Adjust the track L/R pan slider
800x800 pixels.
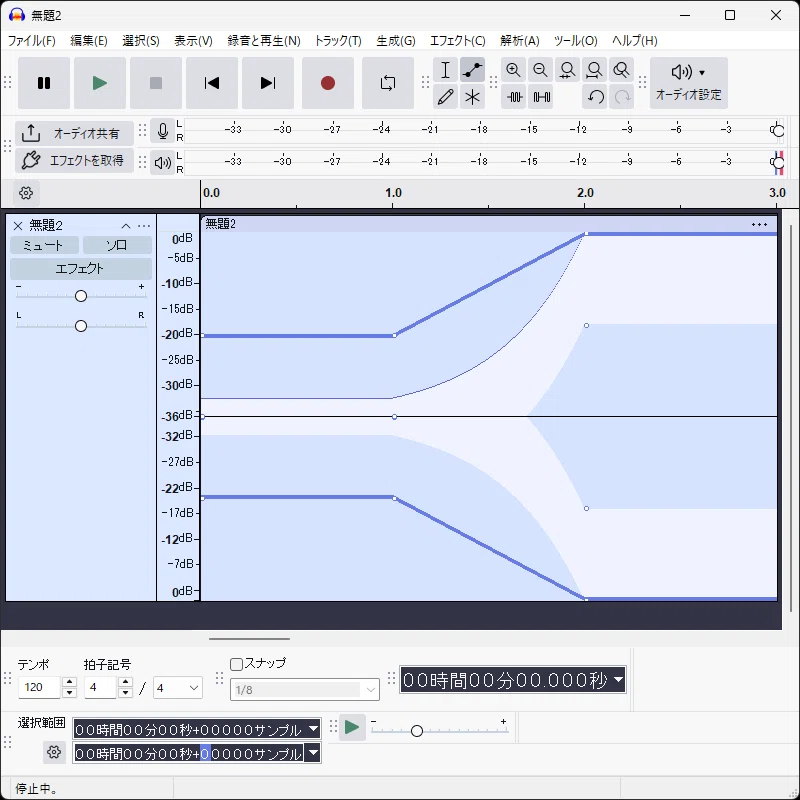pos(81,326)
